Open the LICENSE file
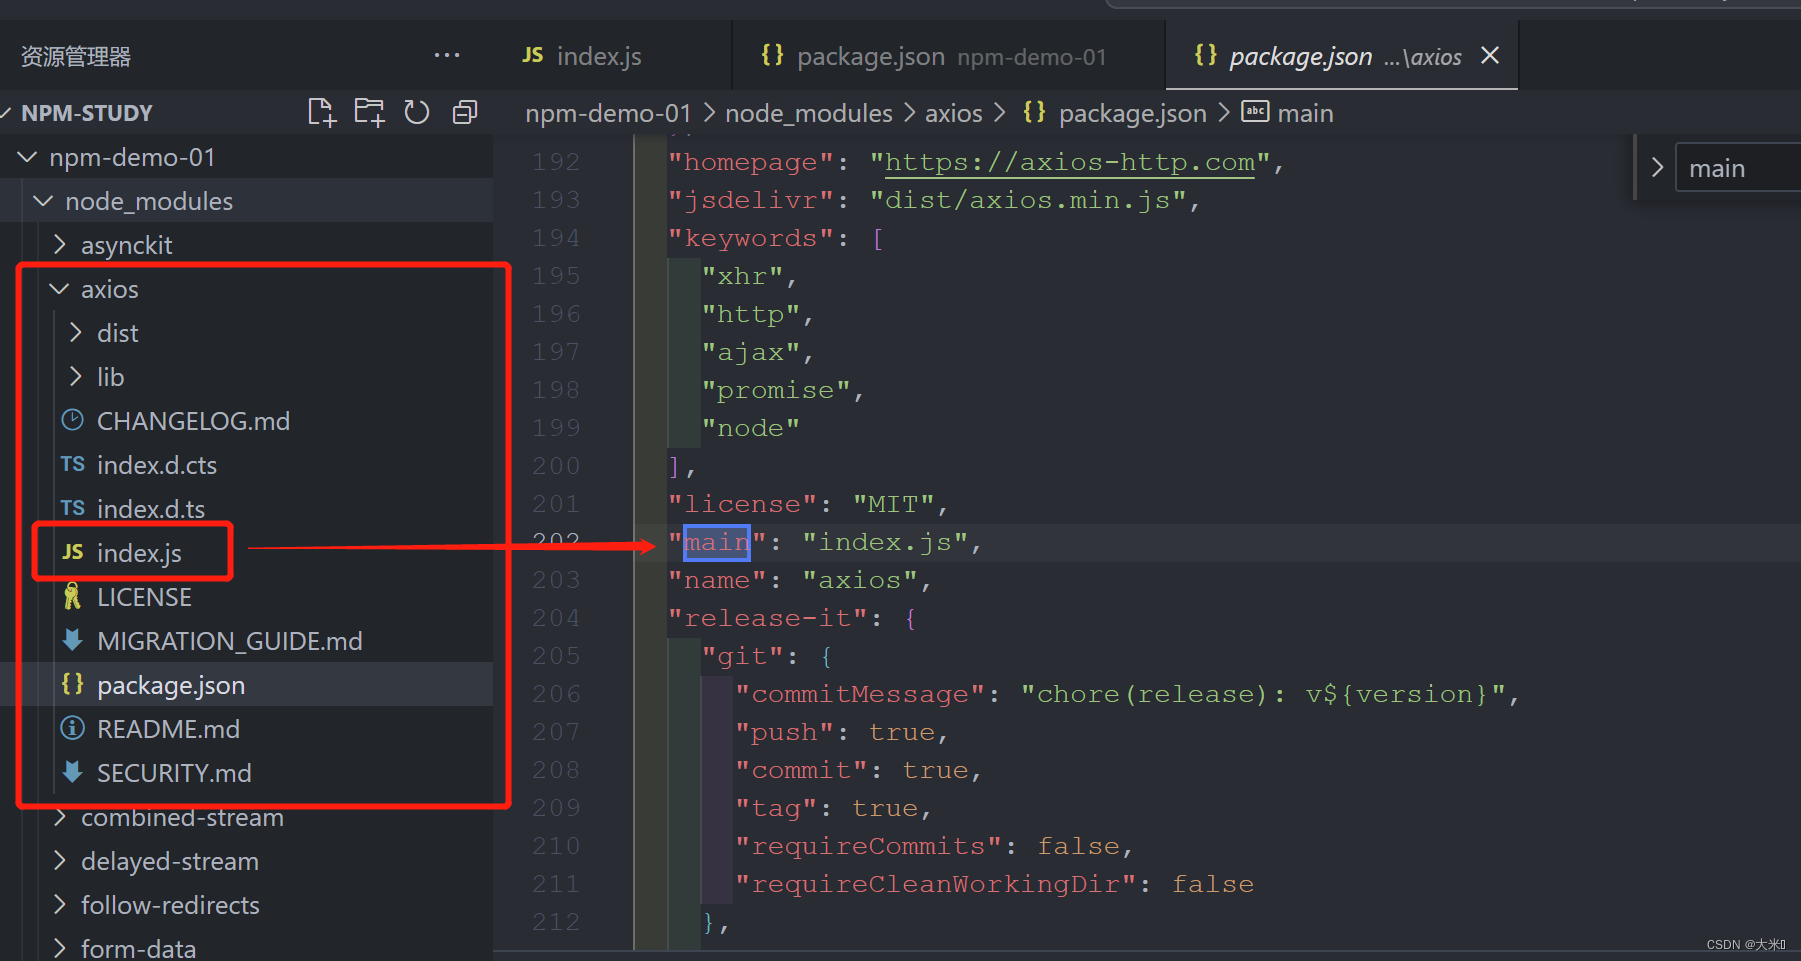This screenshot has width=1801, height=961. [x=144, y=597]
